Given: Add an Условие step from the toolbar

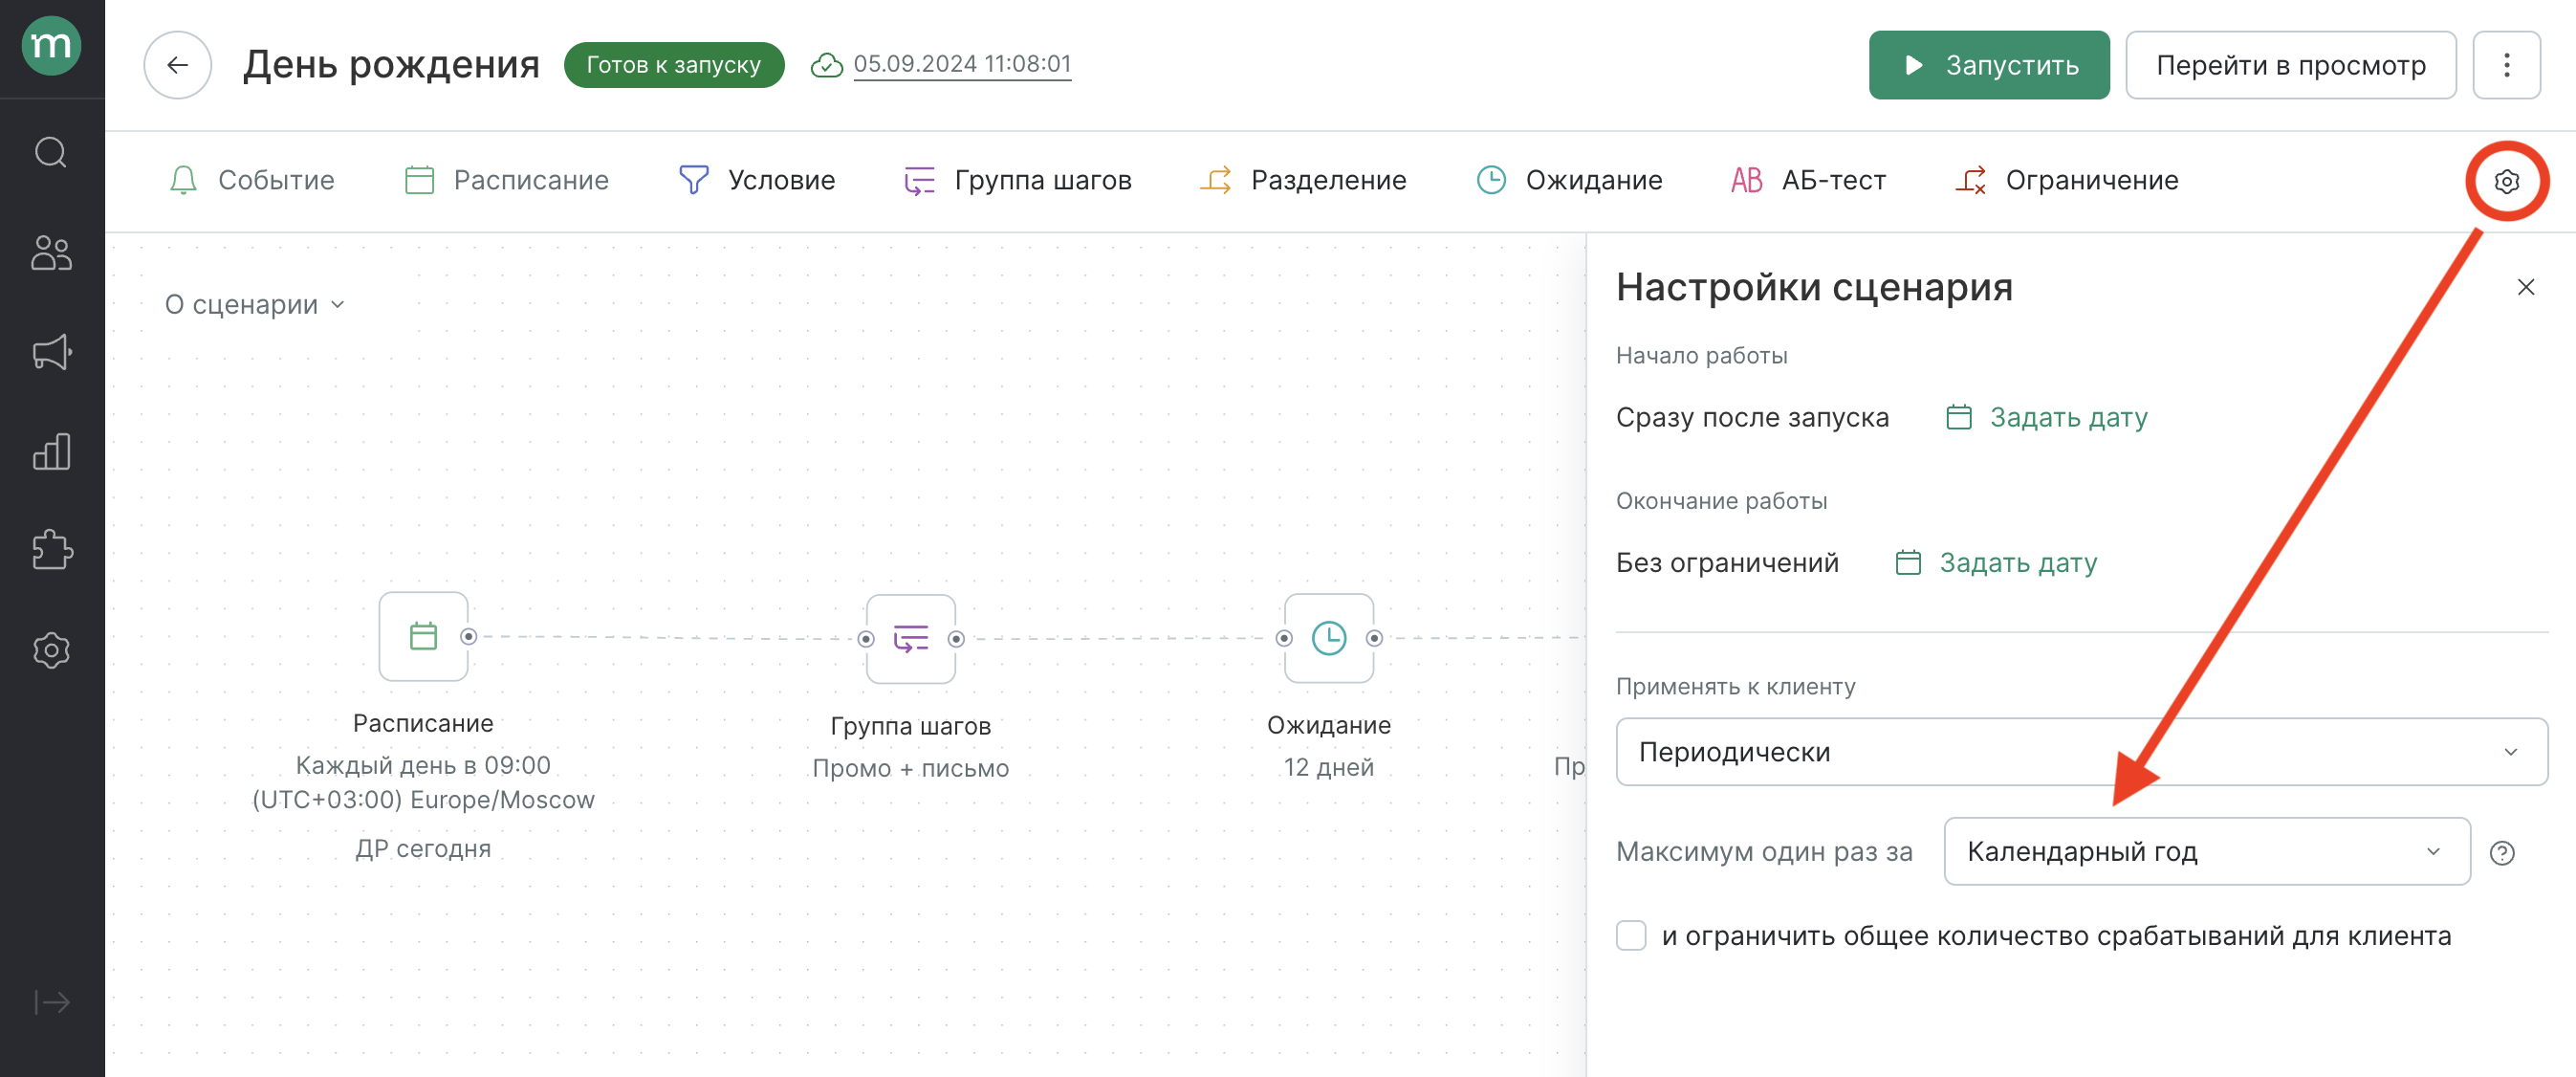Looking at the screenshot, I should click(x=756, y=180).
